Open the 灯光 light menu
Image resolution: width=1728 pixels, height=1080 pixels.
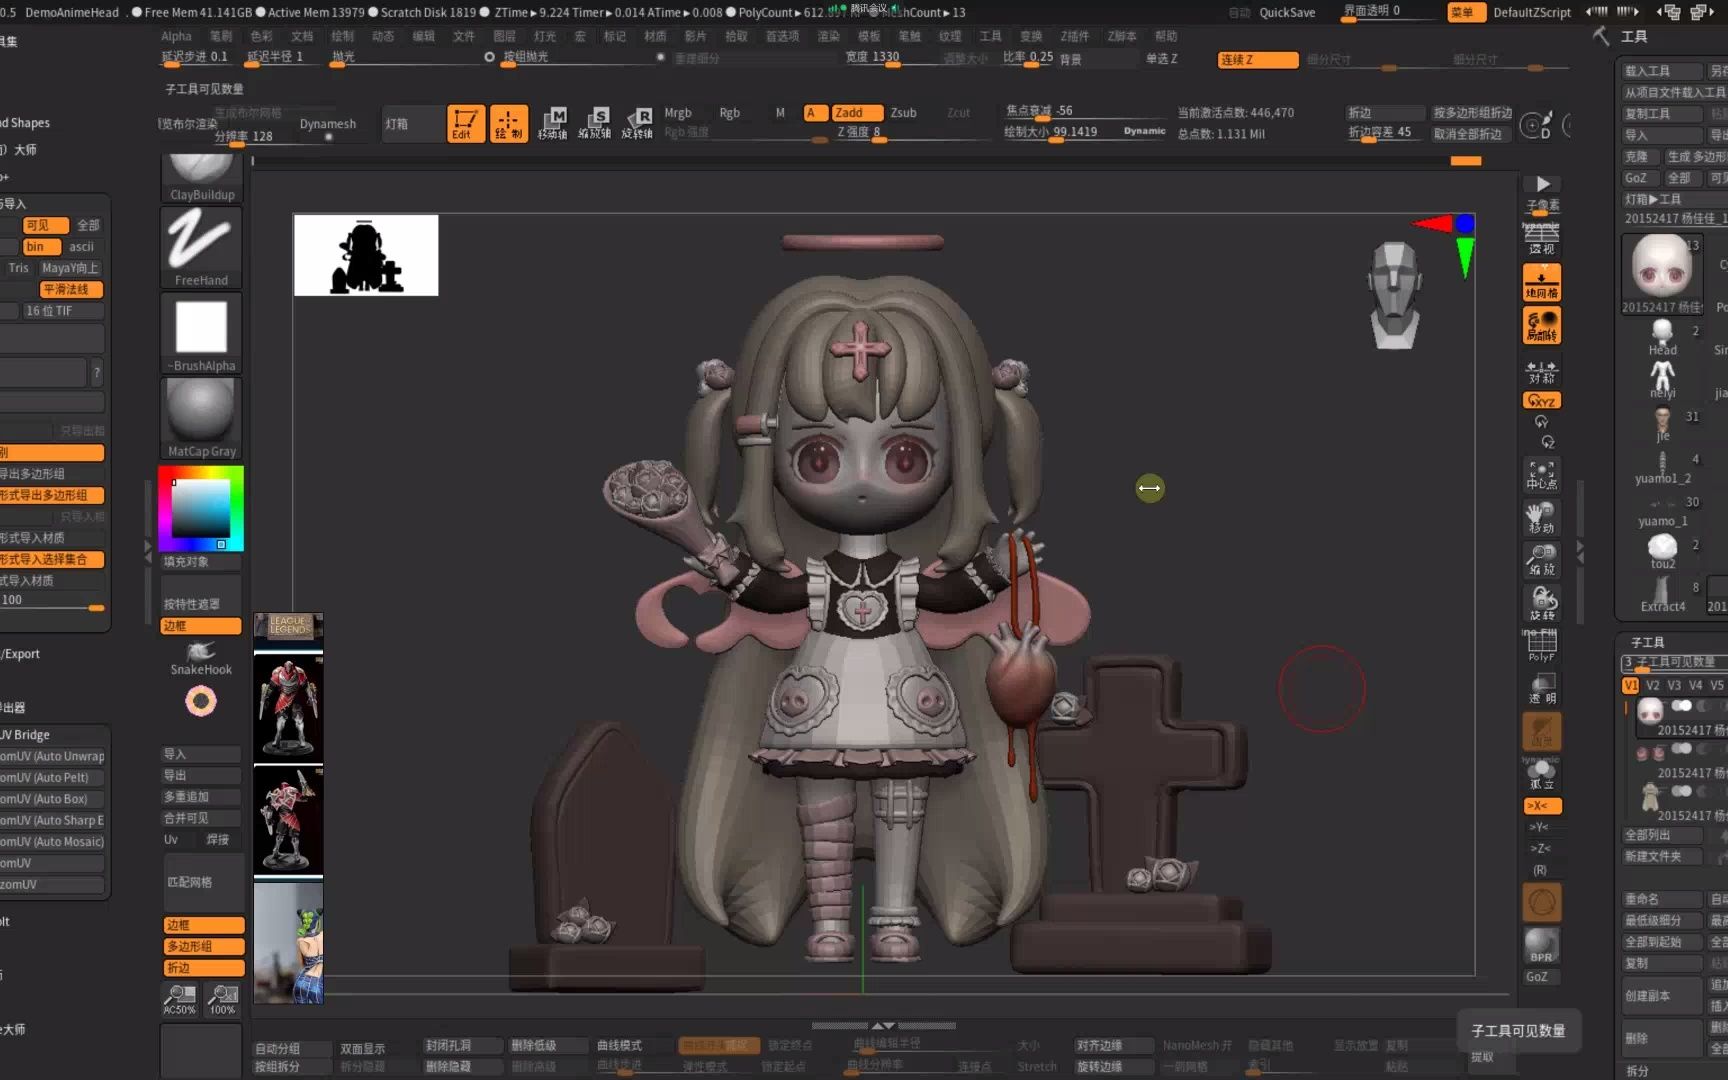(545, 36)
